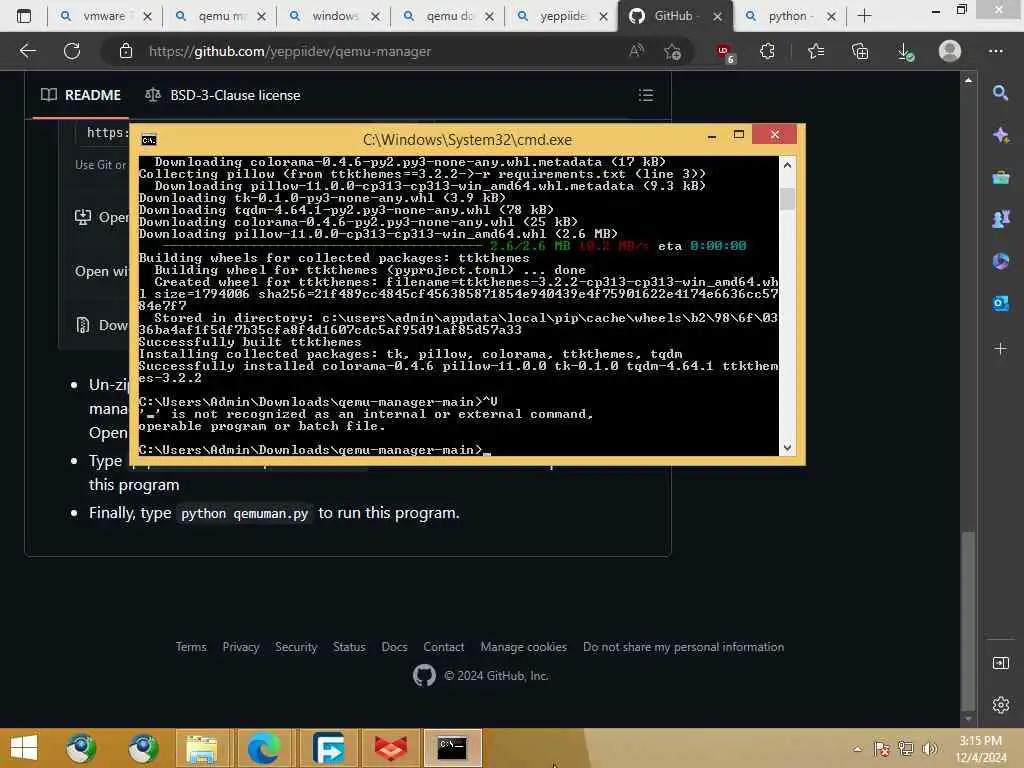Open the volume speaker tray icon
1024x768 pixels.
[x=929, y=748]
